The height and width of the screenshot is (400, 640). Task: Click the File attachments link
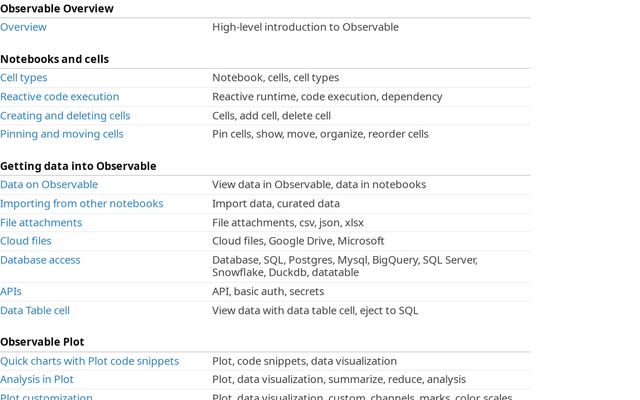[x=41, y=223]
